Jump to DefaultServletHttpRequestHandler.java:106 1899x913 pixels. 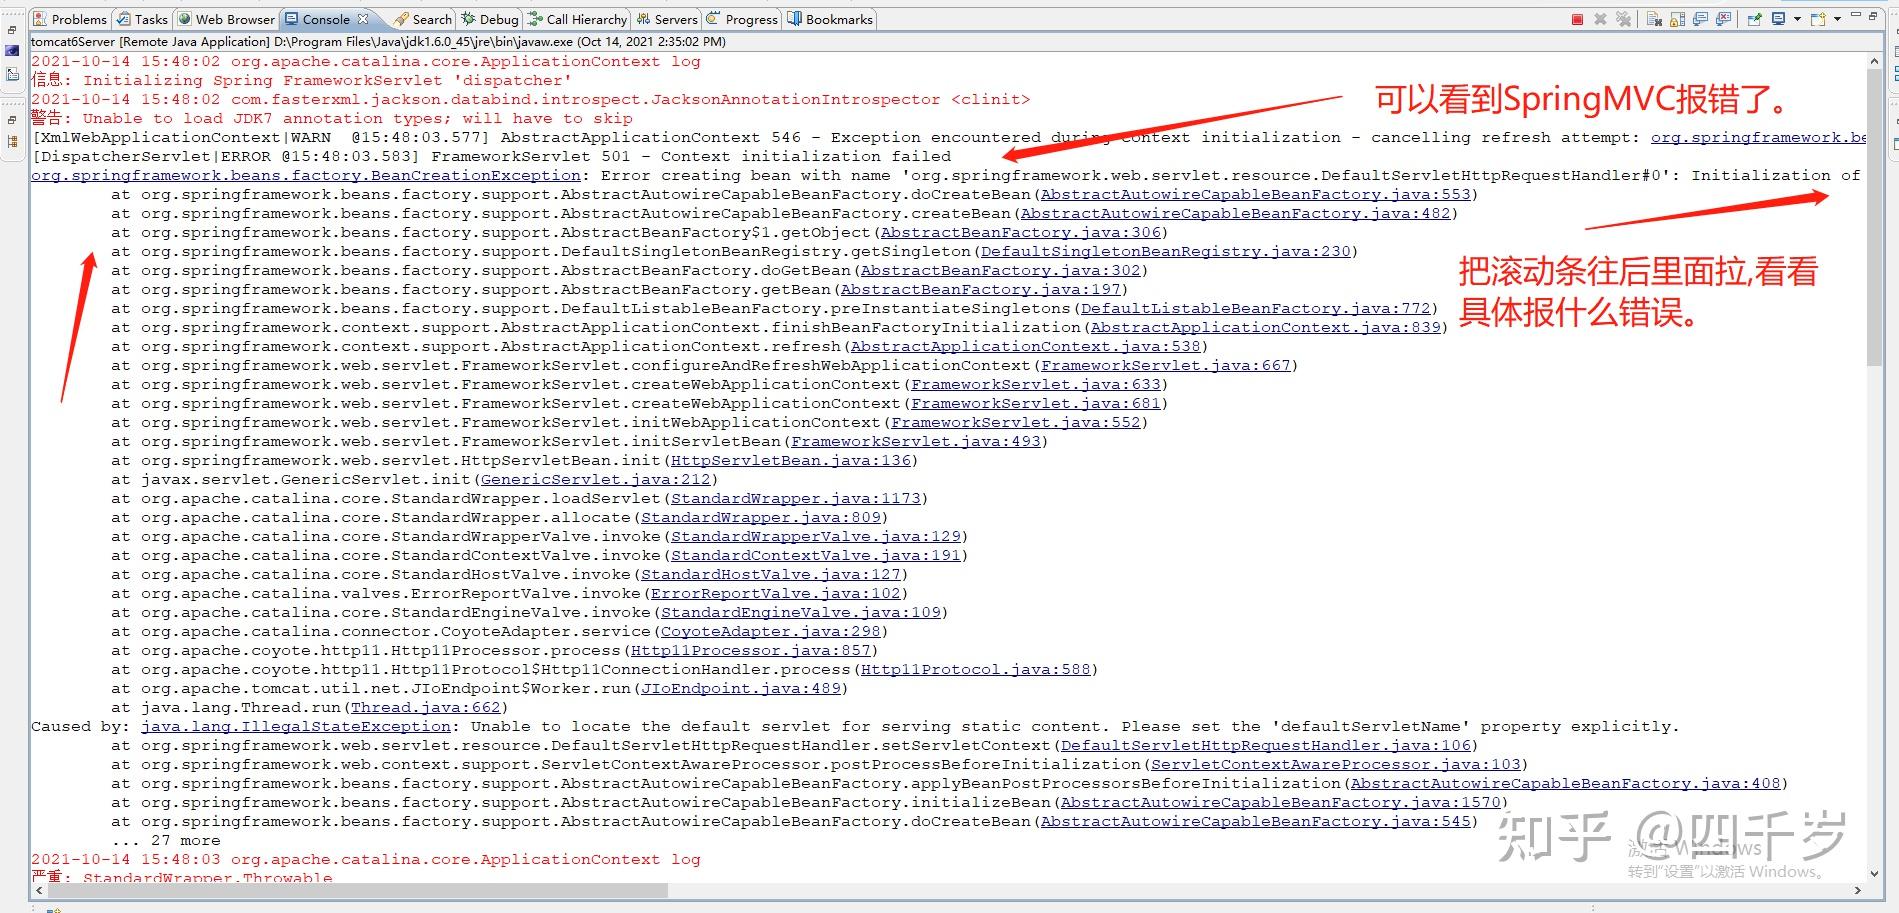coord(1266,745)
